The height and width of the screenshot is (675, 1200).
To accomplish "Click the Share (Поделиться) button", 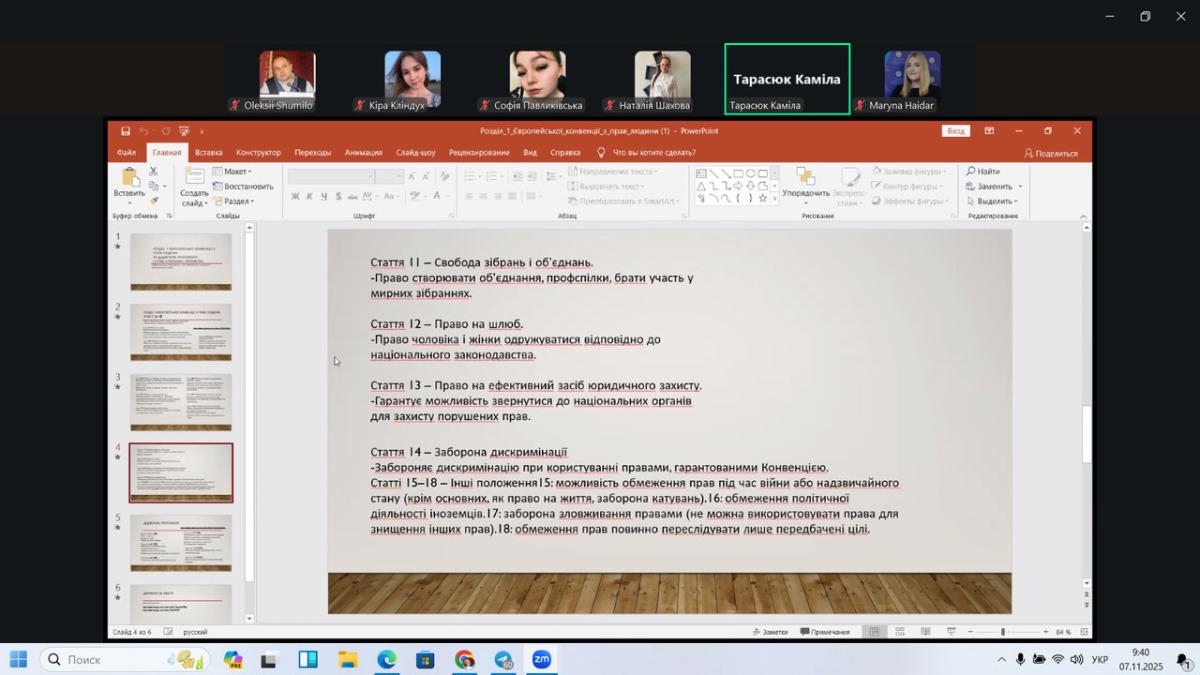I will click(1051, 154).
